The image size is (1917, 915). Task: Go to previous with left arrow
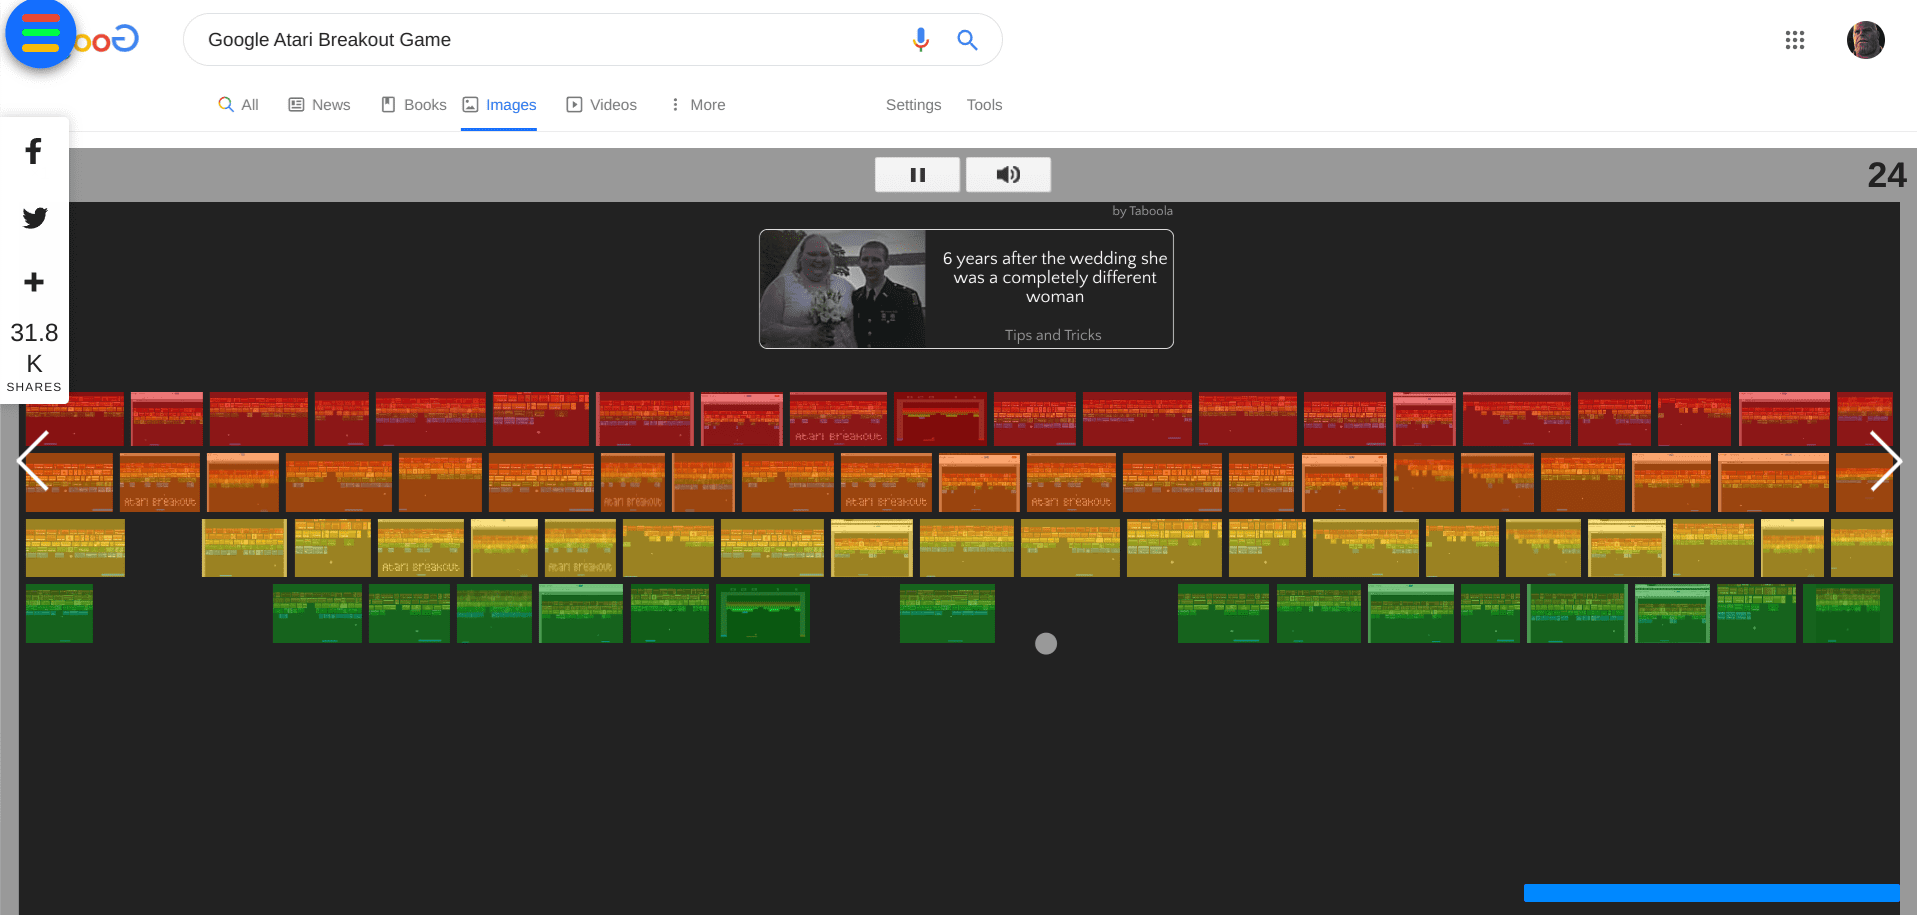pyautogui.click(x=34, y=461)
